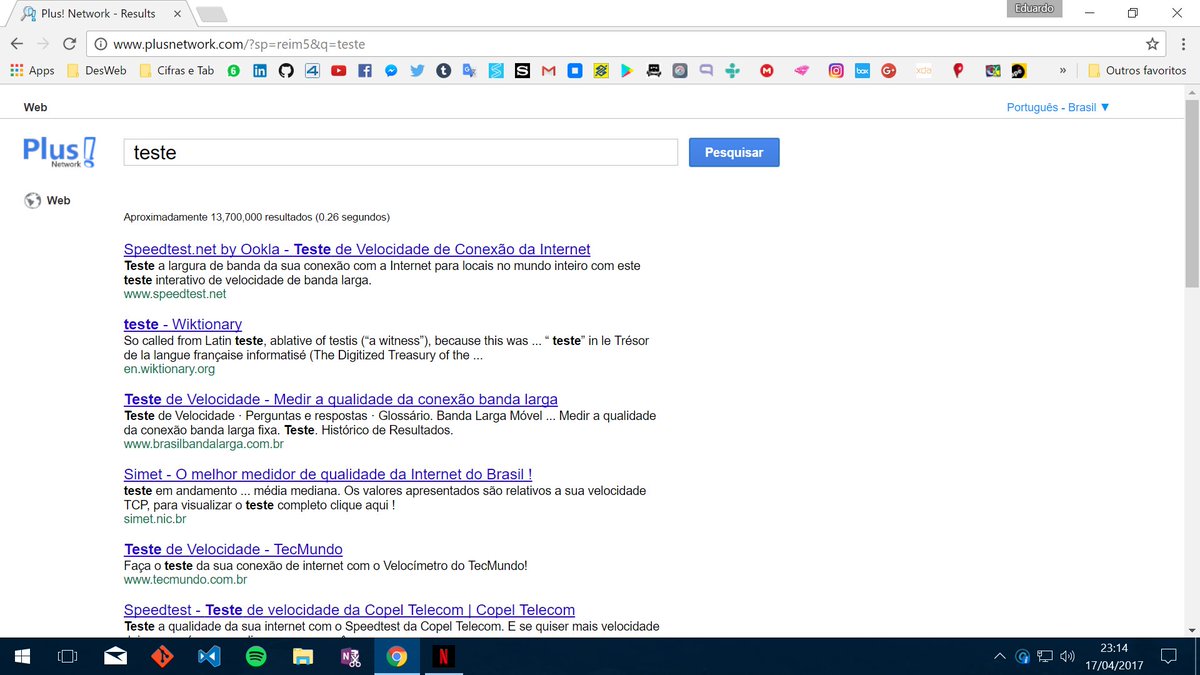
Task: Open Windows Start menu
Action: [21, 657]
